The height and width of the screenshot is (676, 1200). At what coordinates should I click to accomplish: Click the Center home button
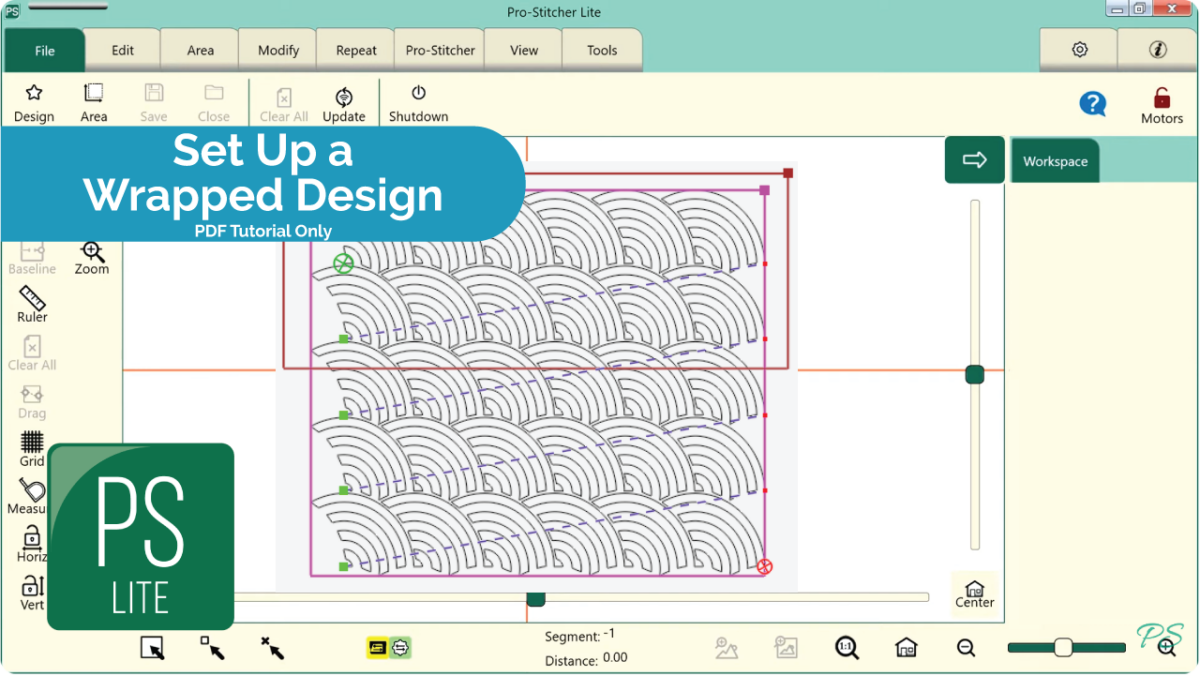pos(974,593)
